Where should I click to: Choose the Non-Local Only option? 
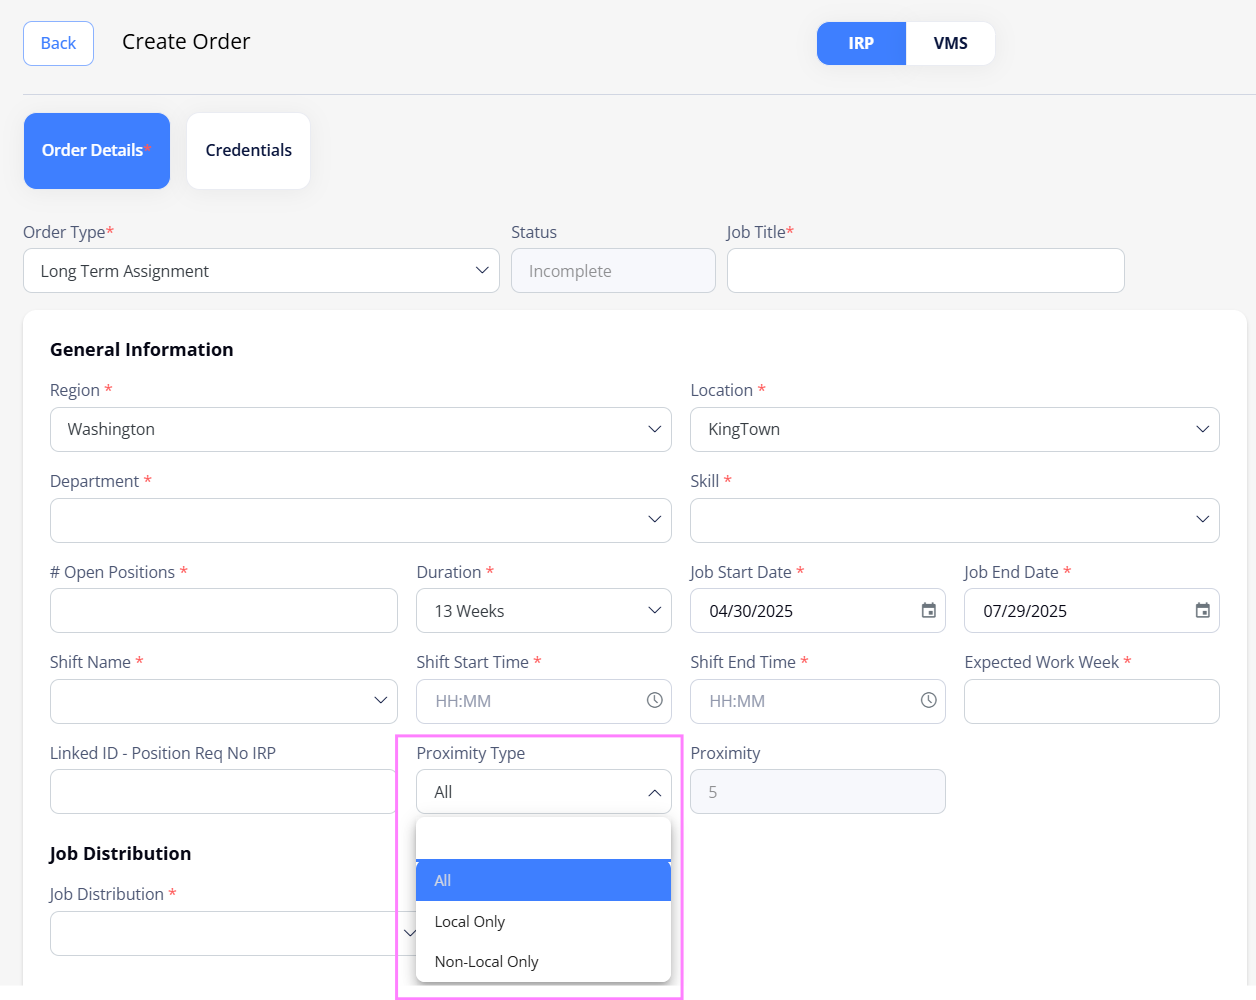tap(487, 962)
